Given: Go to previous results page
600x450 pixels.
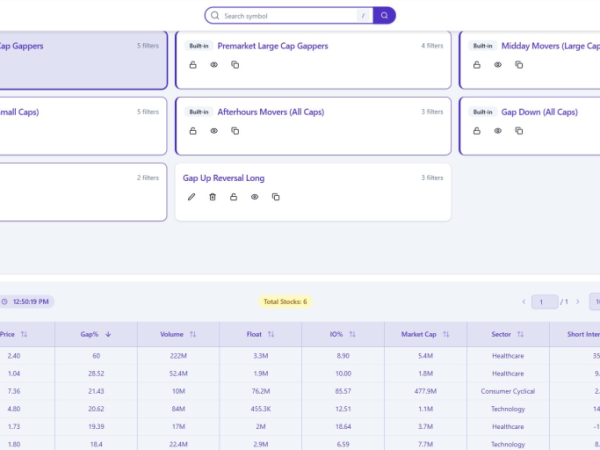Looking at the screenshot, I should click(x=522, y=301).
